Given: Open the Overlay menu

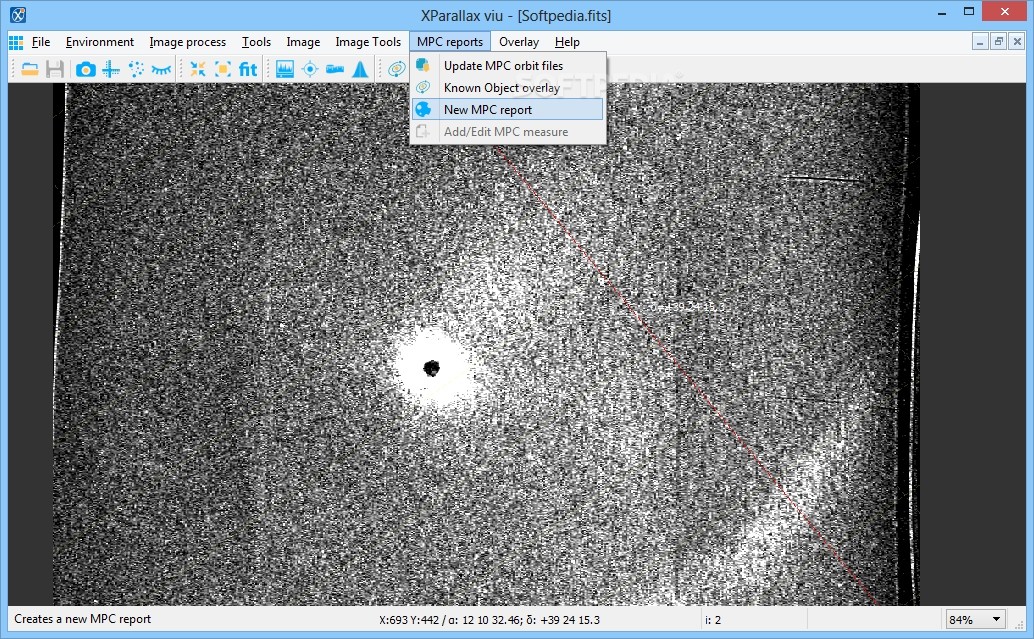Looking at the screenshot, I should (x=518, y=42).
